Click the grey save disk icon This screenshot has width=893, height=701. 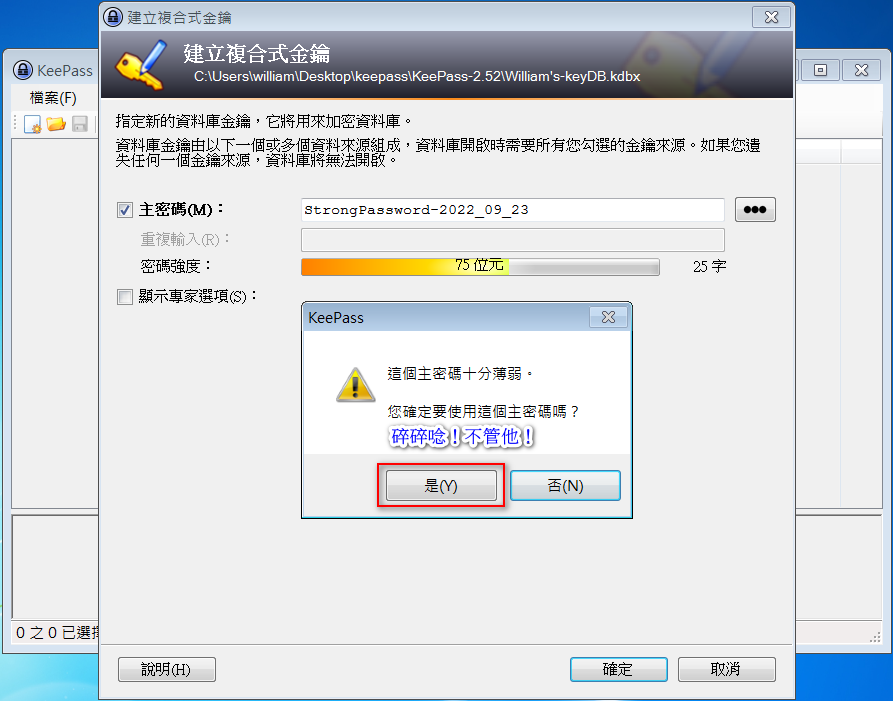[80, 124]
